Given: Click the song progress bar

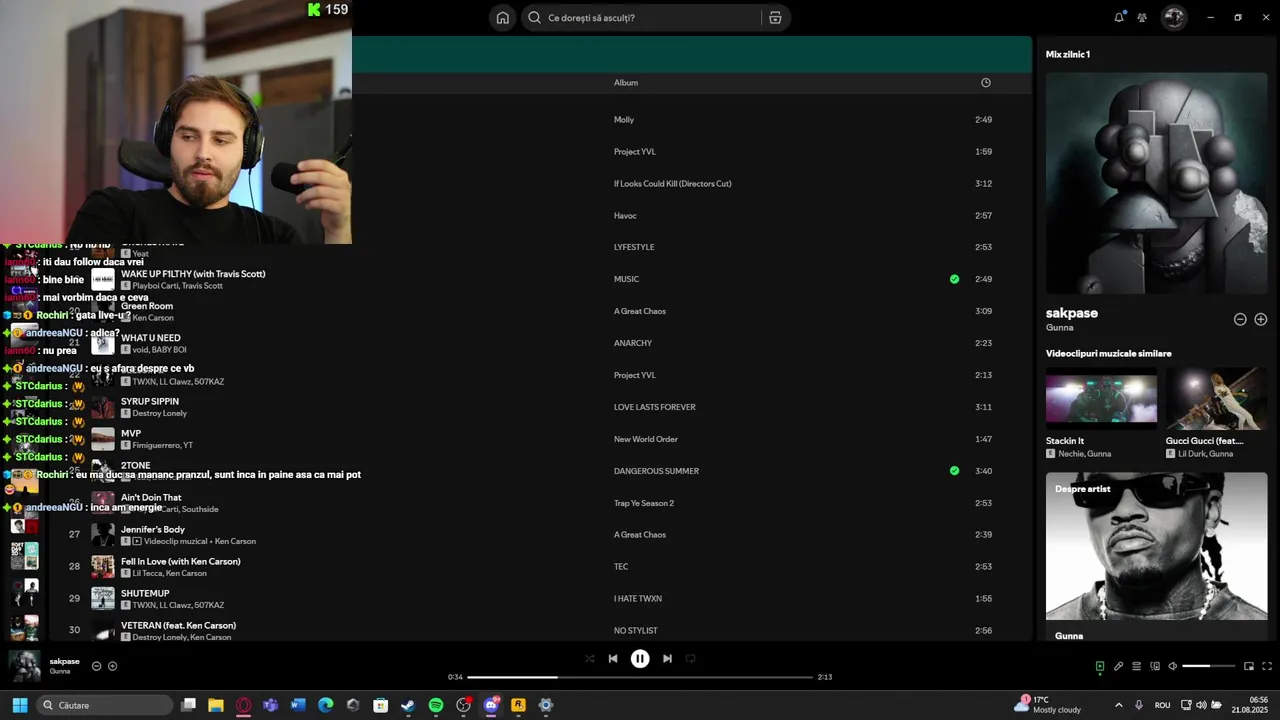Looking at the screenshot, I should pyautogui.click(x=640, y=677).
